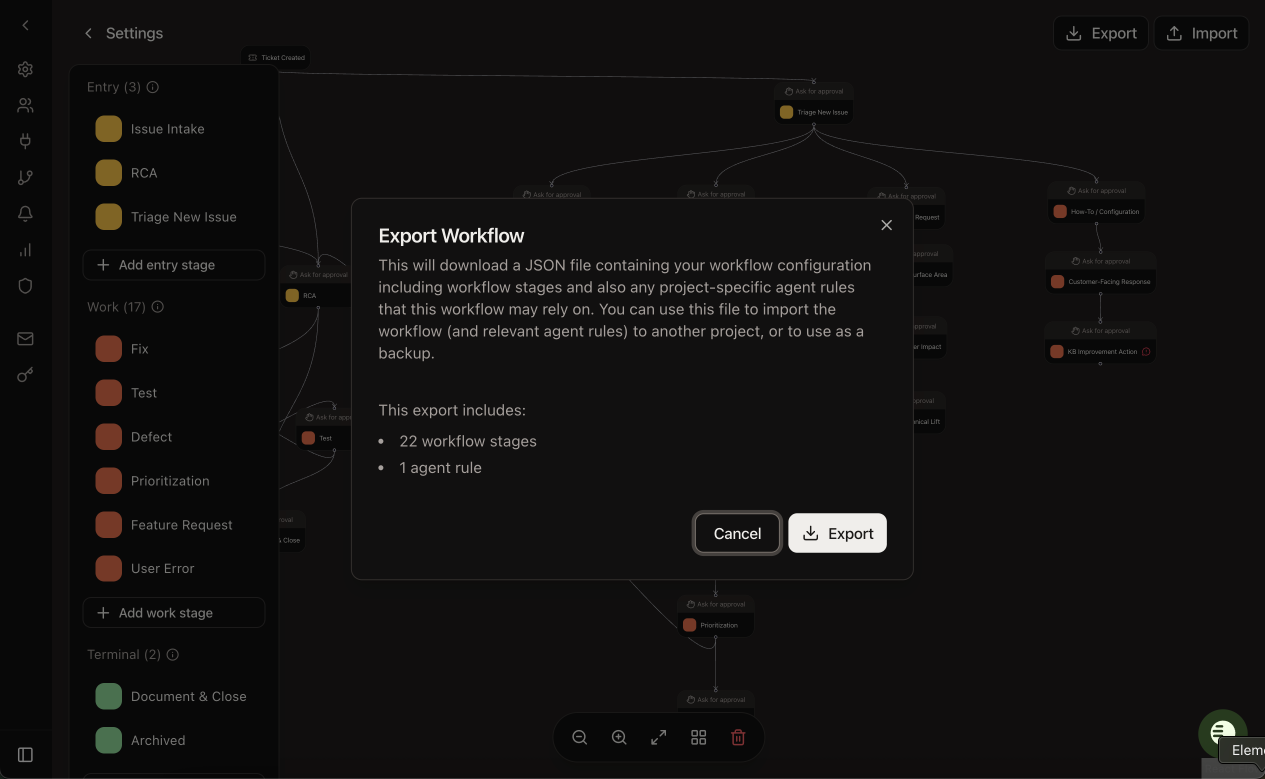1265x779 pixels.
Task: Confirm export with the Export button
Action: [838, 533]
